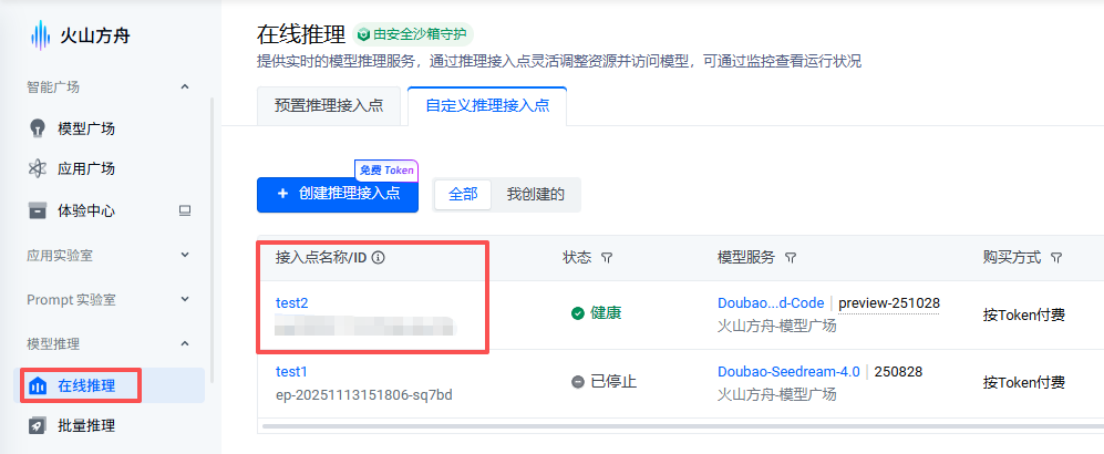Open the 模型服务 column filter icon
This screenshot has height=454, width=1104.
[790, 258]
